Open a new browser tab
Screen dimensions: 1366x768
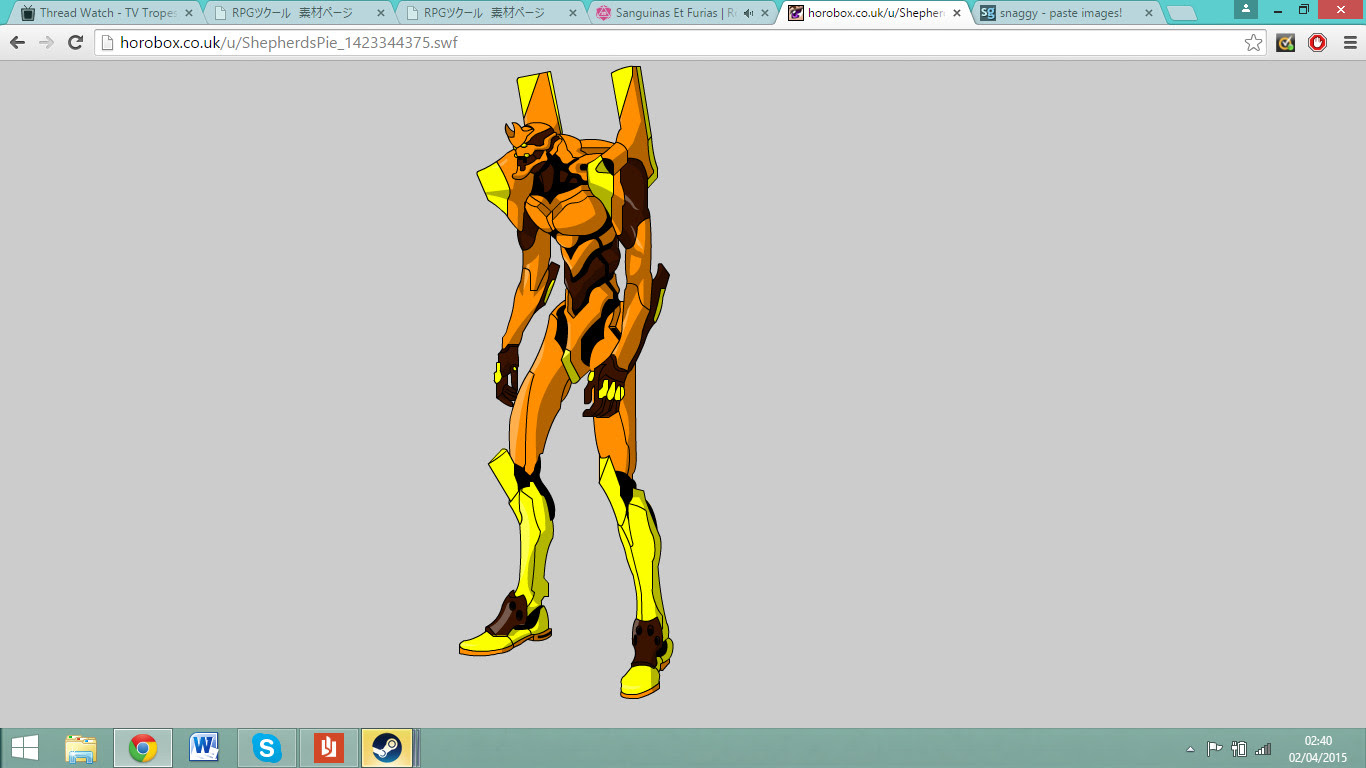coord(1182,14)
